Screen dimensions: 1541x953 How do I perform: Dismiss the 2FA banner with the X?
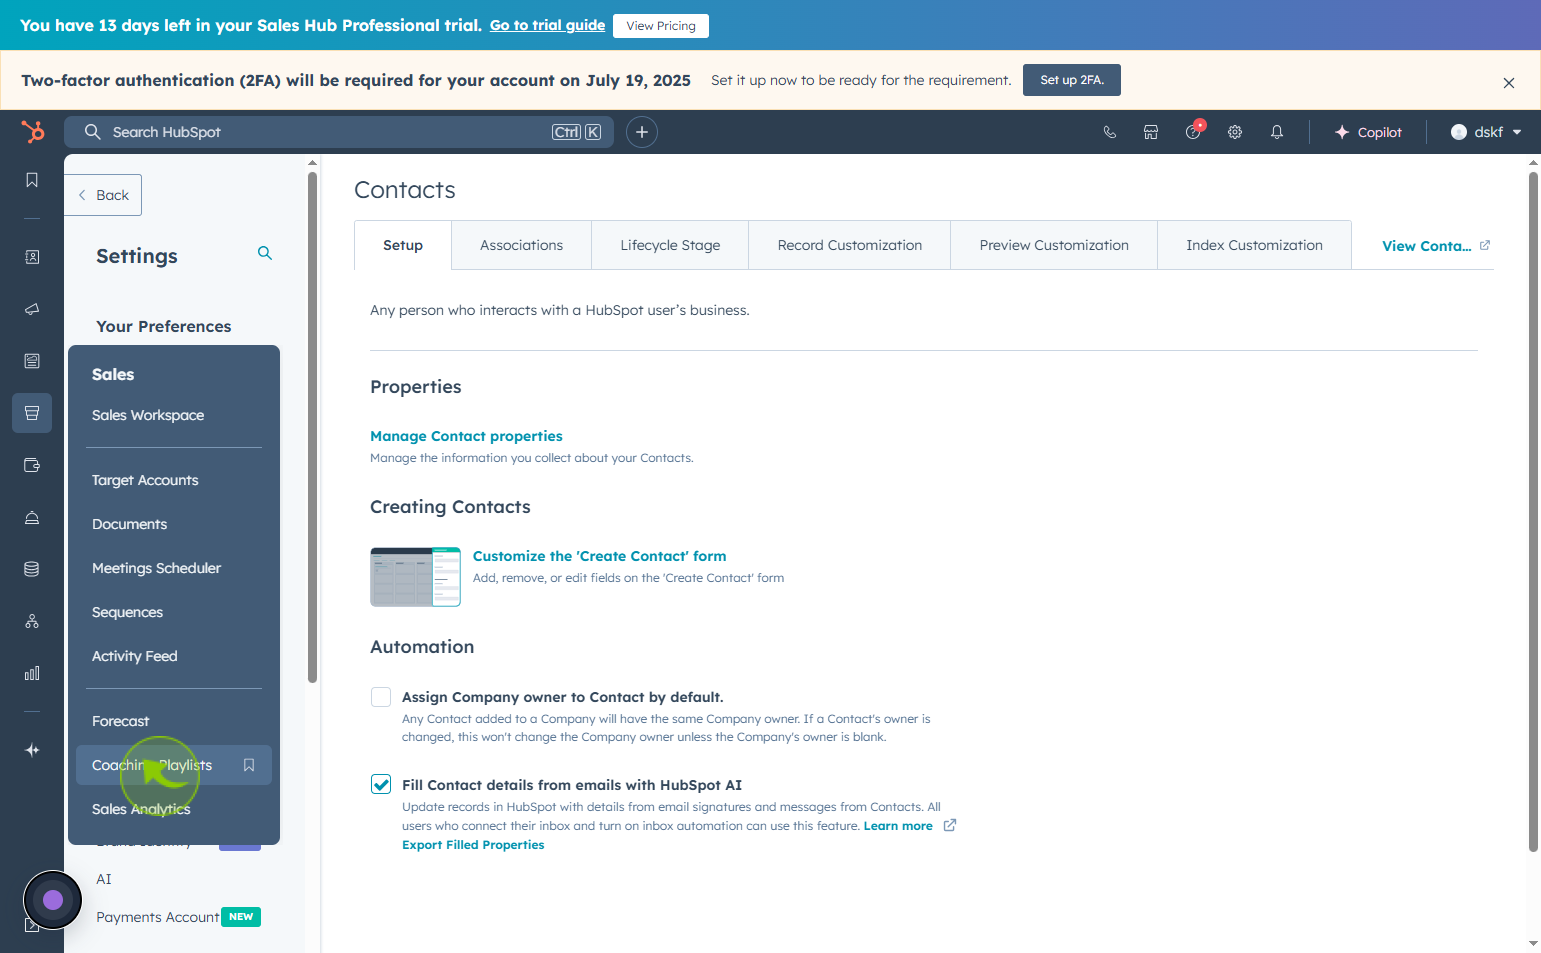click(1509, 83)
